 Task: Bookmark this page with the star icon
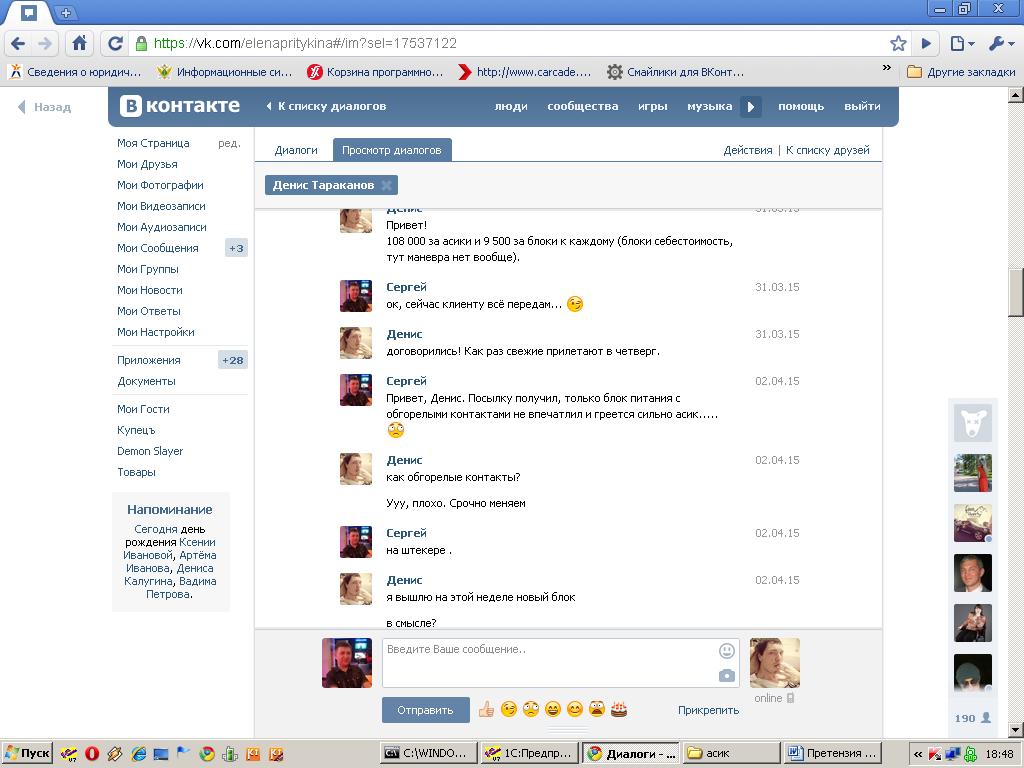click(x=898, y=44)
